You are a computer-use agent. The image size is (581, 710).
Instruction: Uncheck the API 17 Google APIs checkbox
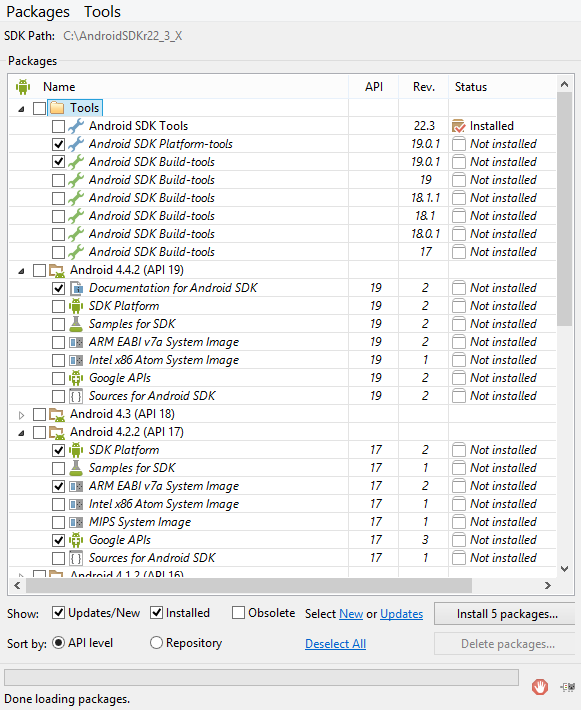(58, 540)
